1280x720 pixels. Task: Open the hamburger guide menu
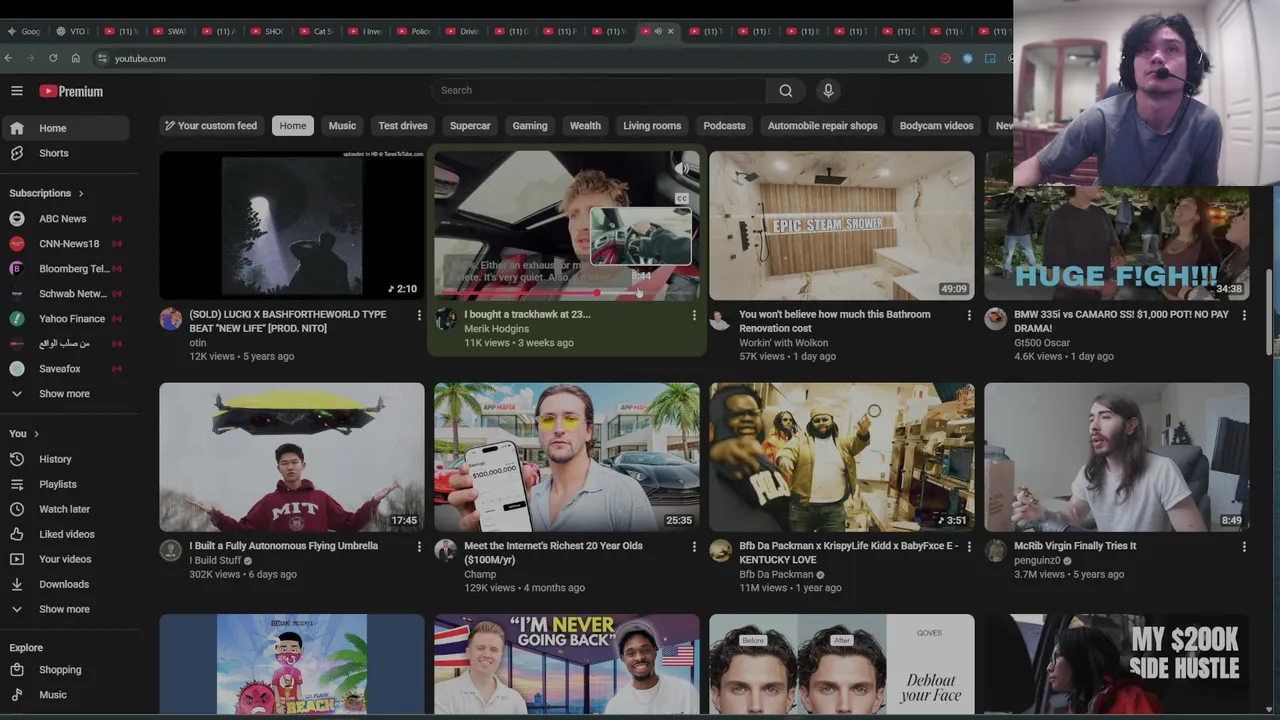point(17,91)
